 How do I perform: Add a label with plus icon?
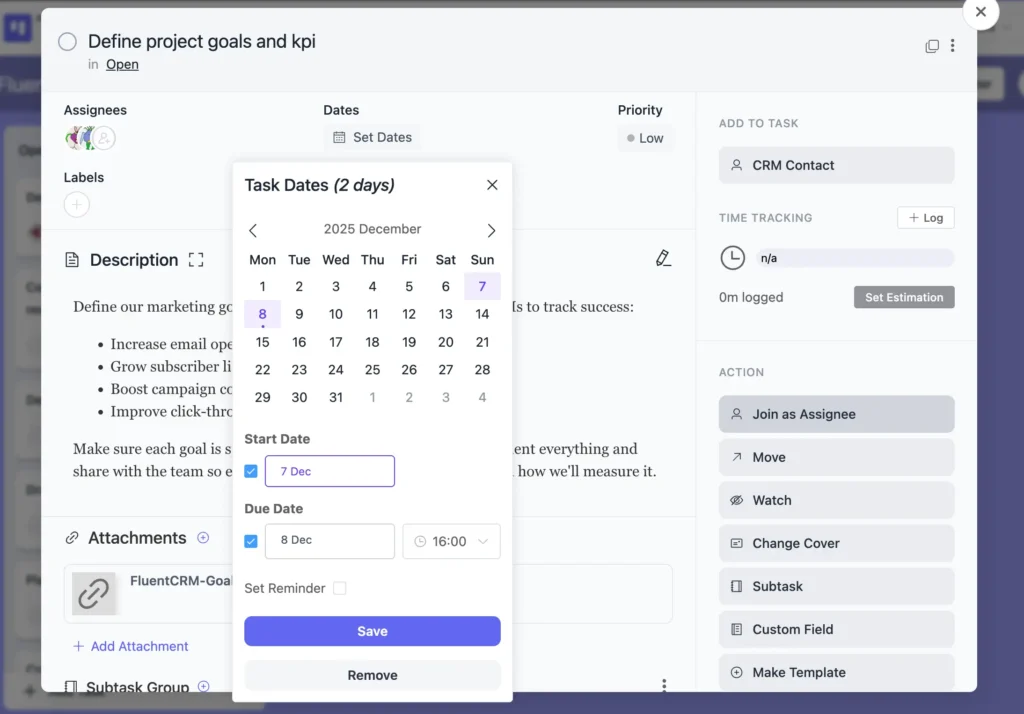[77, 205]
